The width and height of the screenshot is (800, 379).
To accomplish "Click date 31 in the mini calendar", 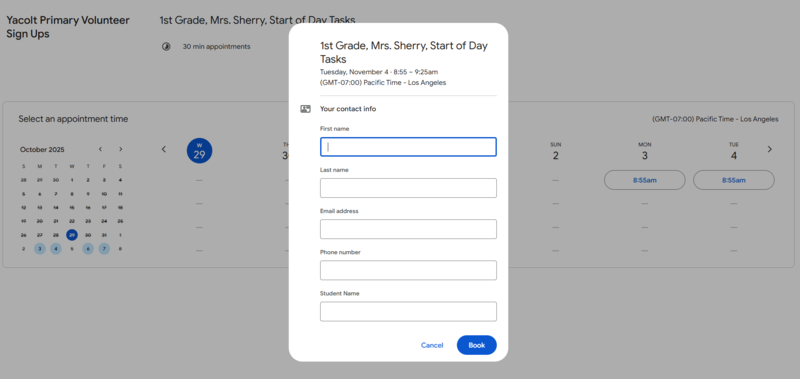I will 104,235.
